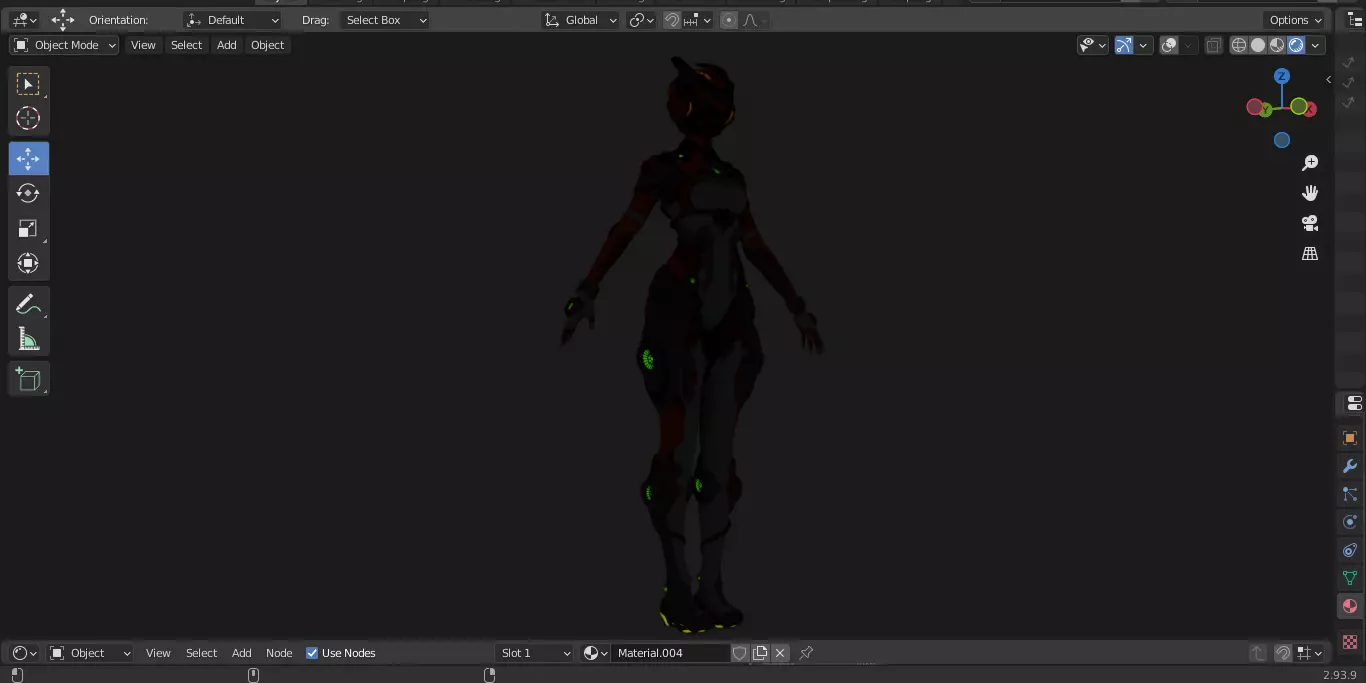Screen dimensions: 1366x683
Task: Choose the Annotate pencil tool
Action: tap(28, 304)
